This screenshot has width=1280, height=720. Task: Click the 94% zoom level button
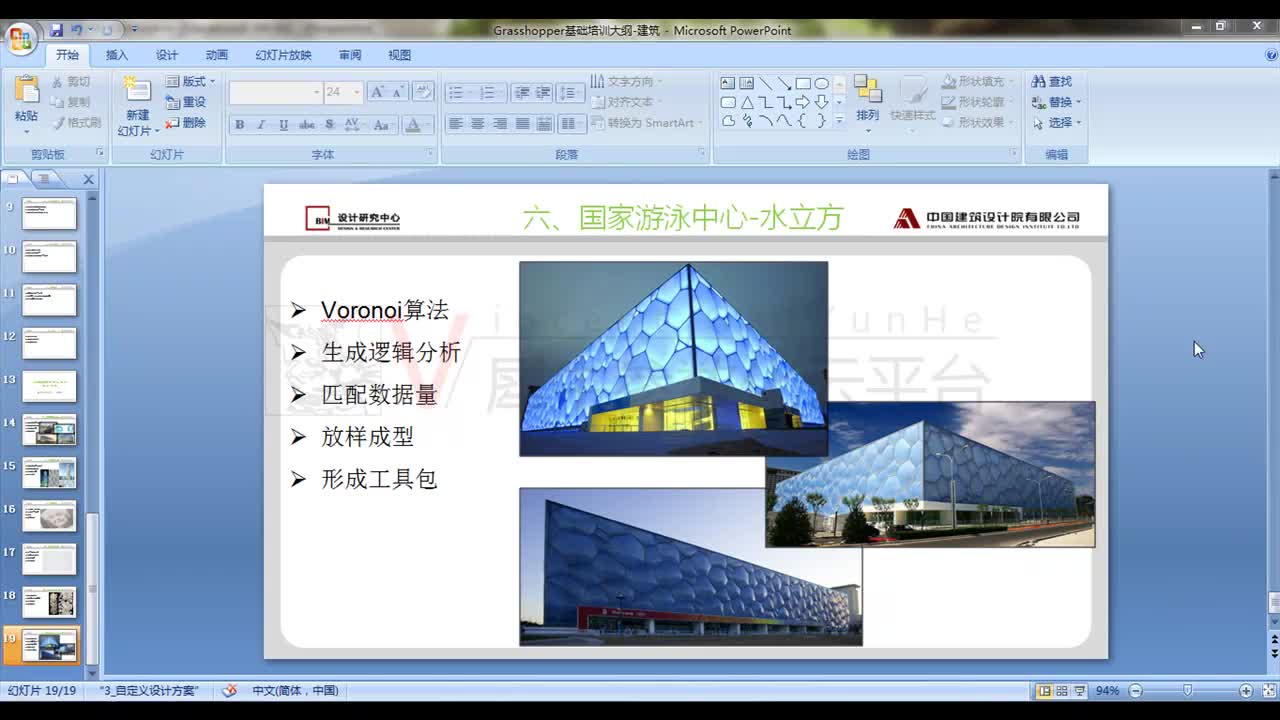click(x=1108, y=691)
